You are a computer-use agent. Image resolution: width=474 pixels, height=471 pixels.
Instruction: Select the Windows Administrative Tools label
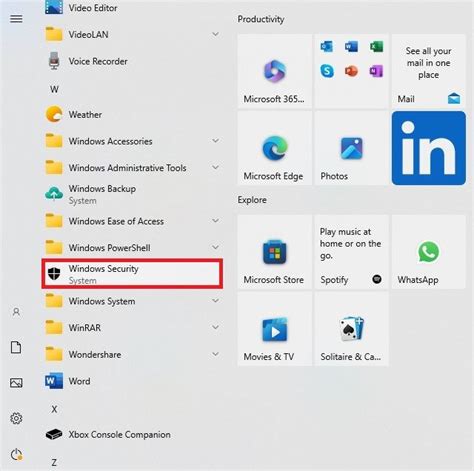click(127, 168)
